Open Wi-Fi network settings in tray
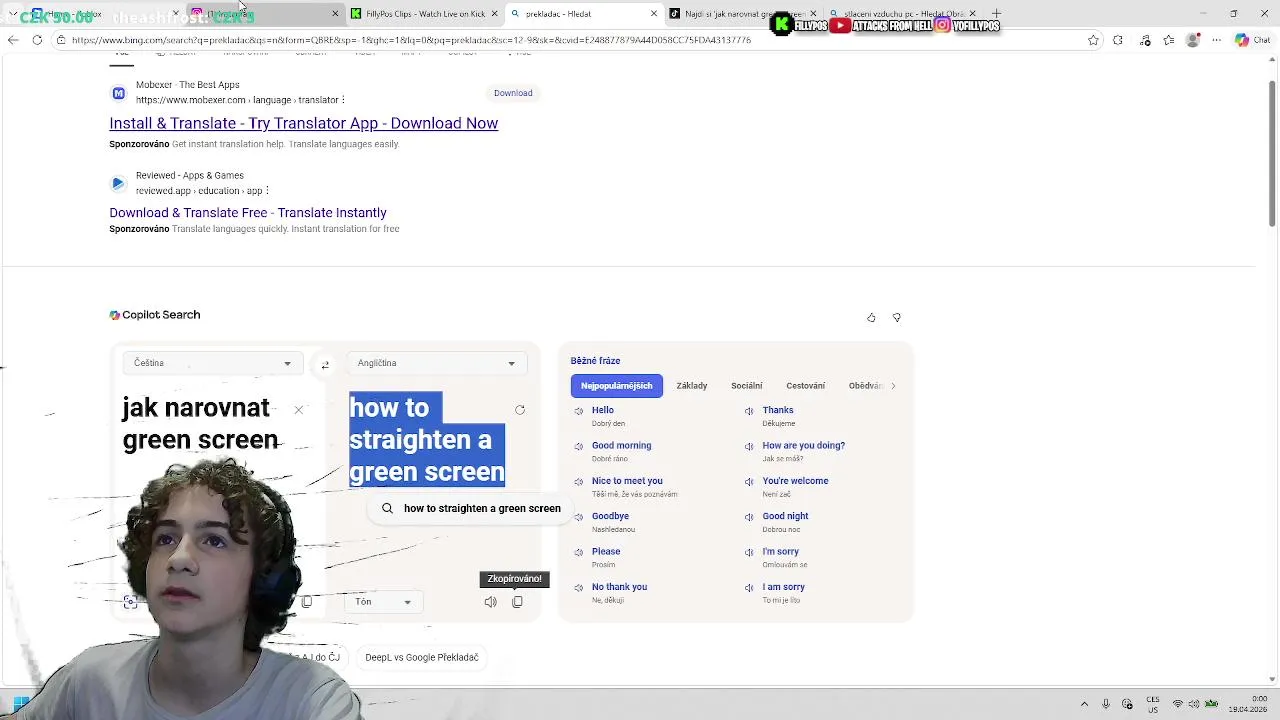The height and width of the screenshot is (720, 1280). pyautogui.click(x=1178, y=704)
